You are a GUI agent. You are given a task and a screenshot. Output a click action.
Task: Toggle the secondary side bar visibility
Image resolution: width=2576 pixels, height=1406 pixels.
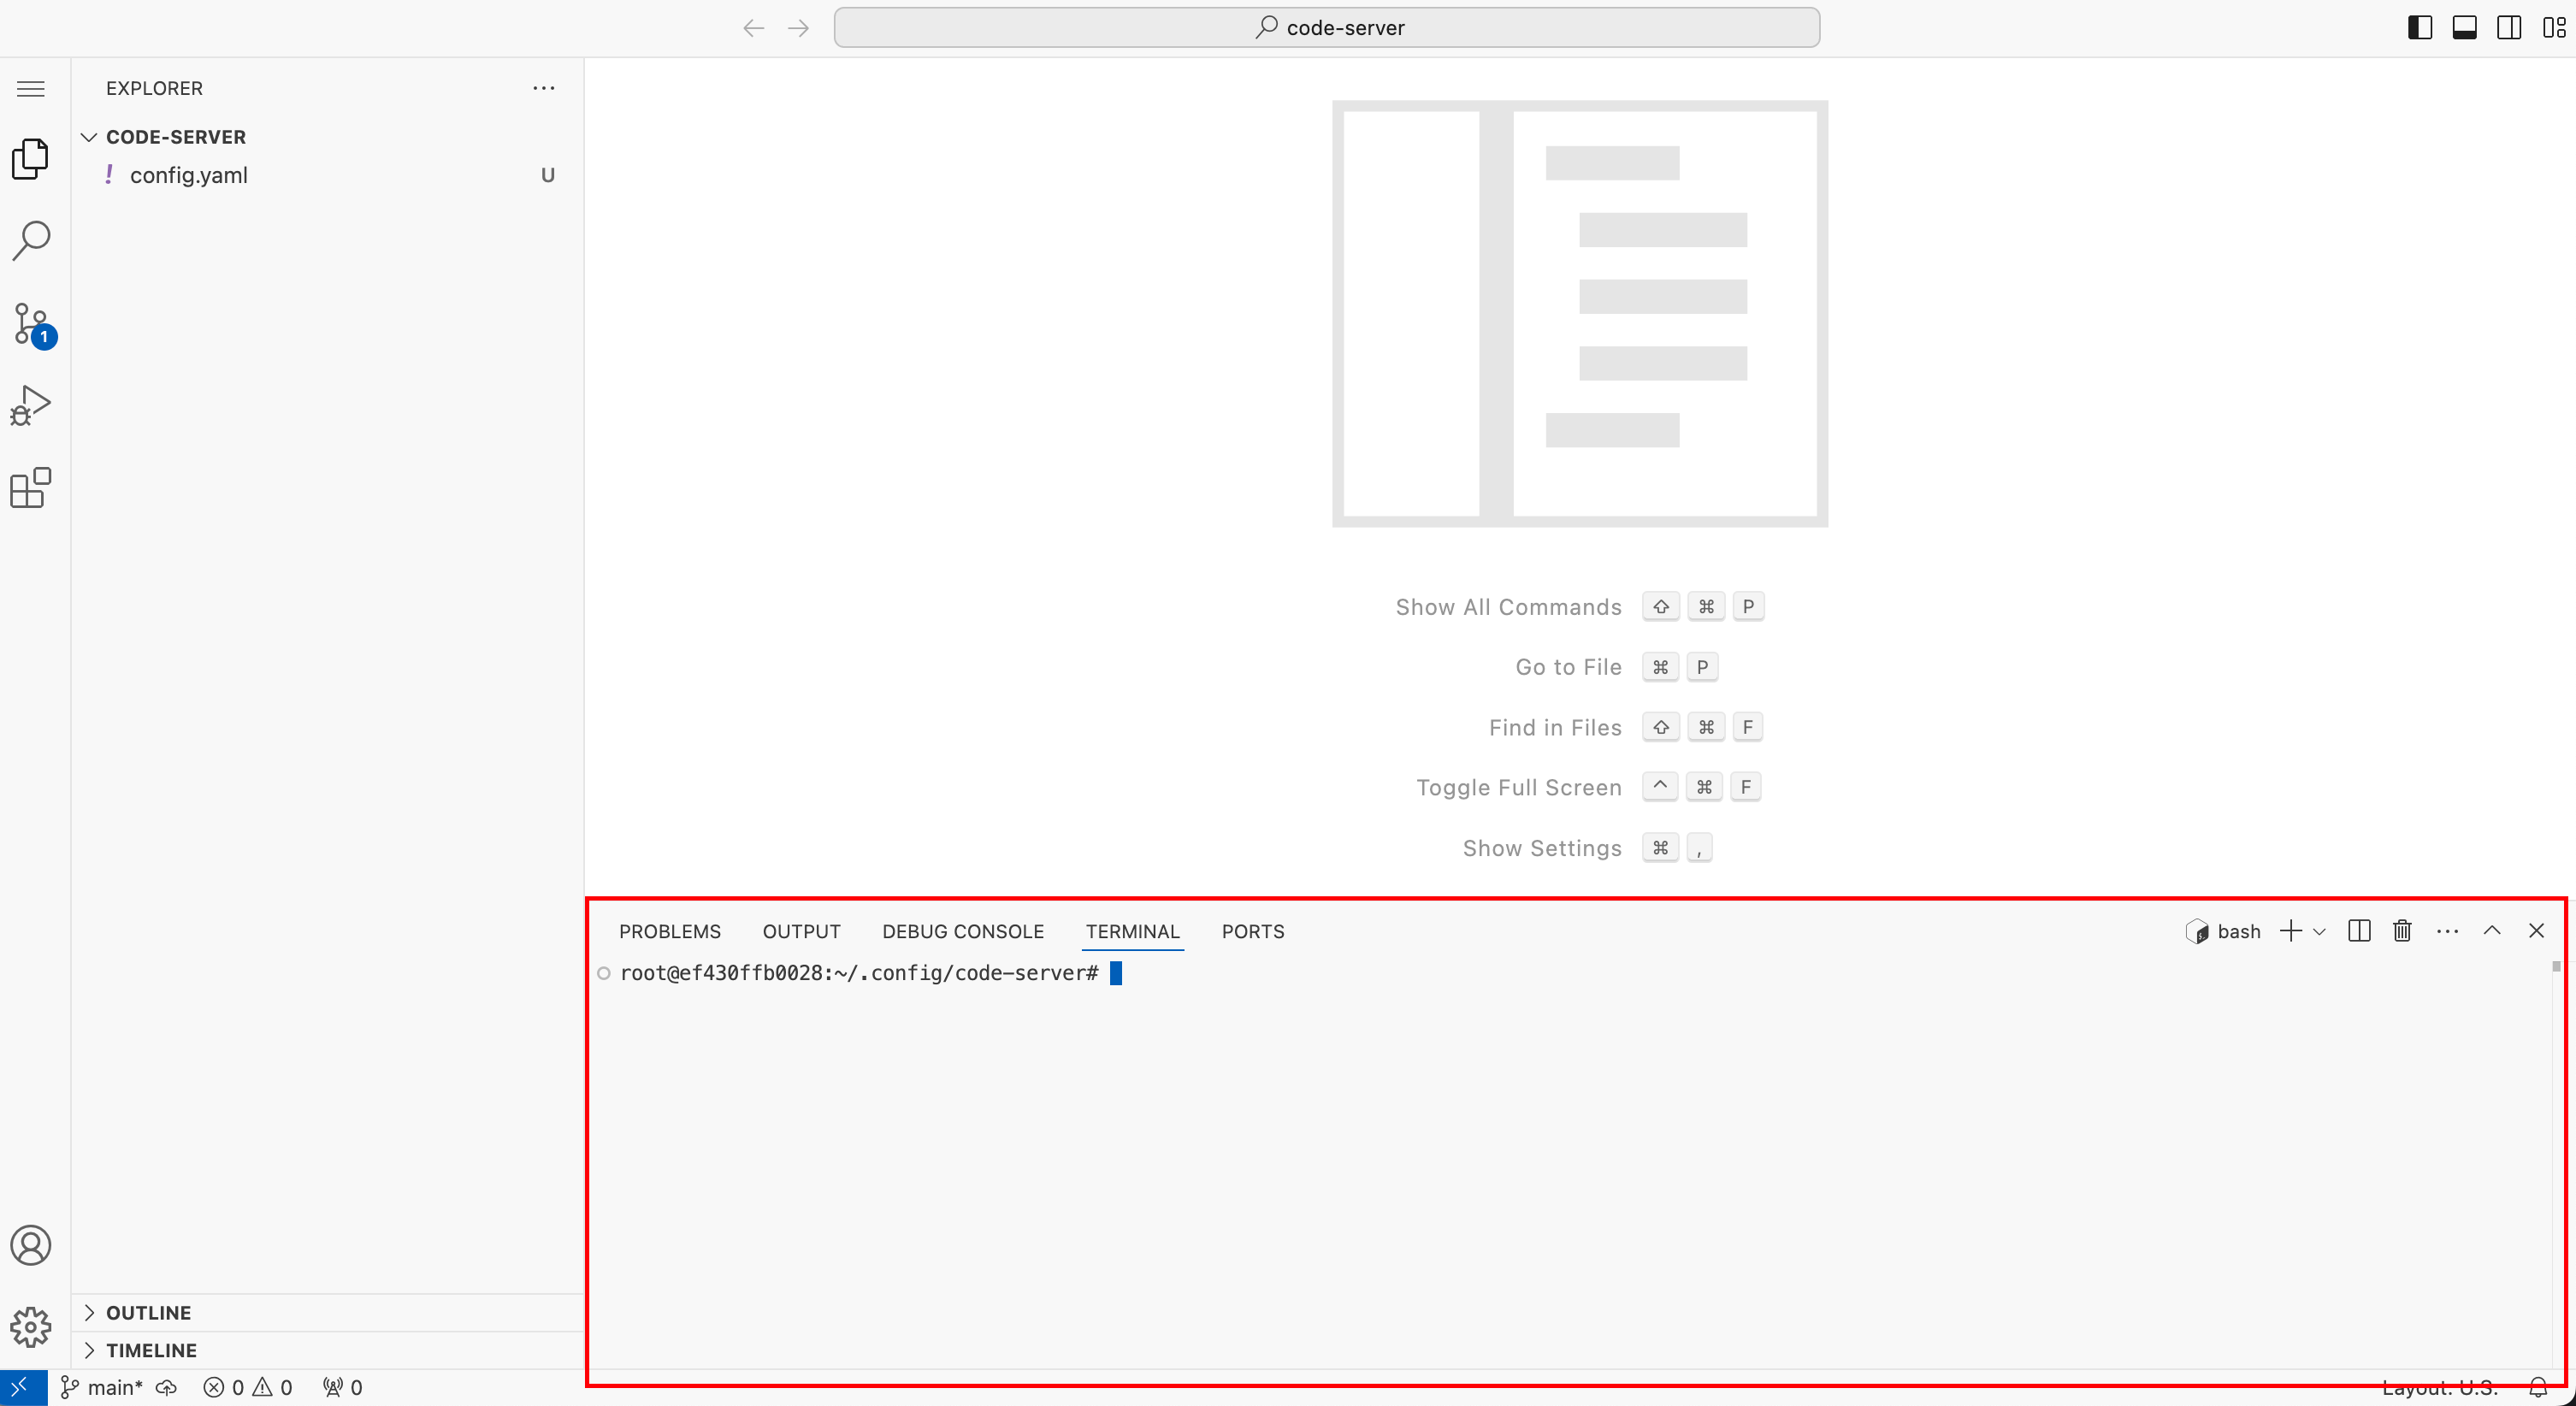2509,28
